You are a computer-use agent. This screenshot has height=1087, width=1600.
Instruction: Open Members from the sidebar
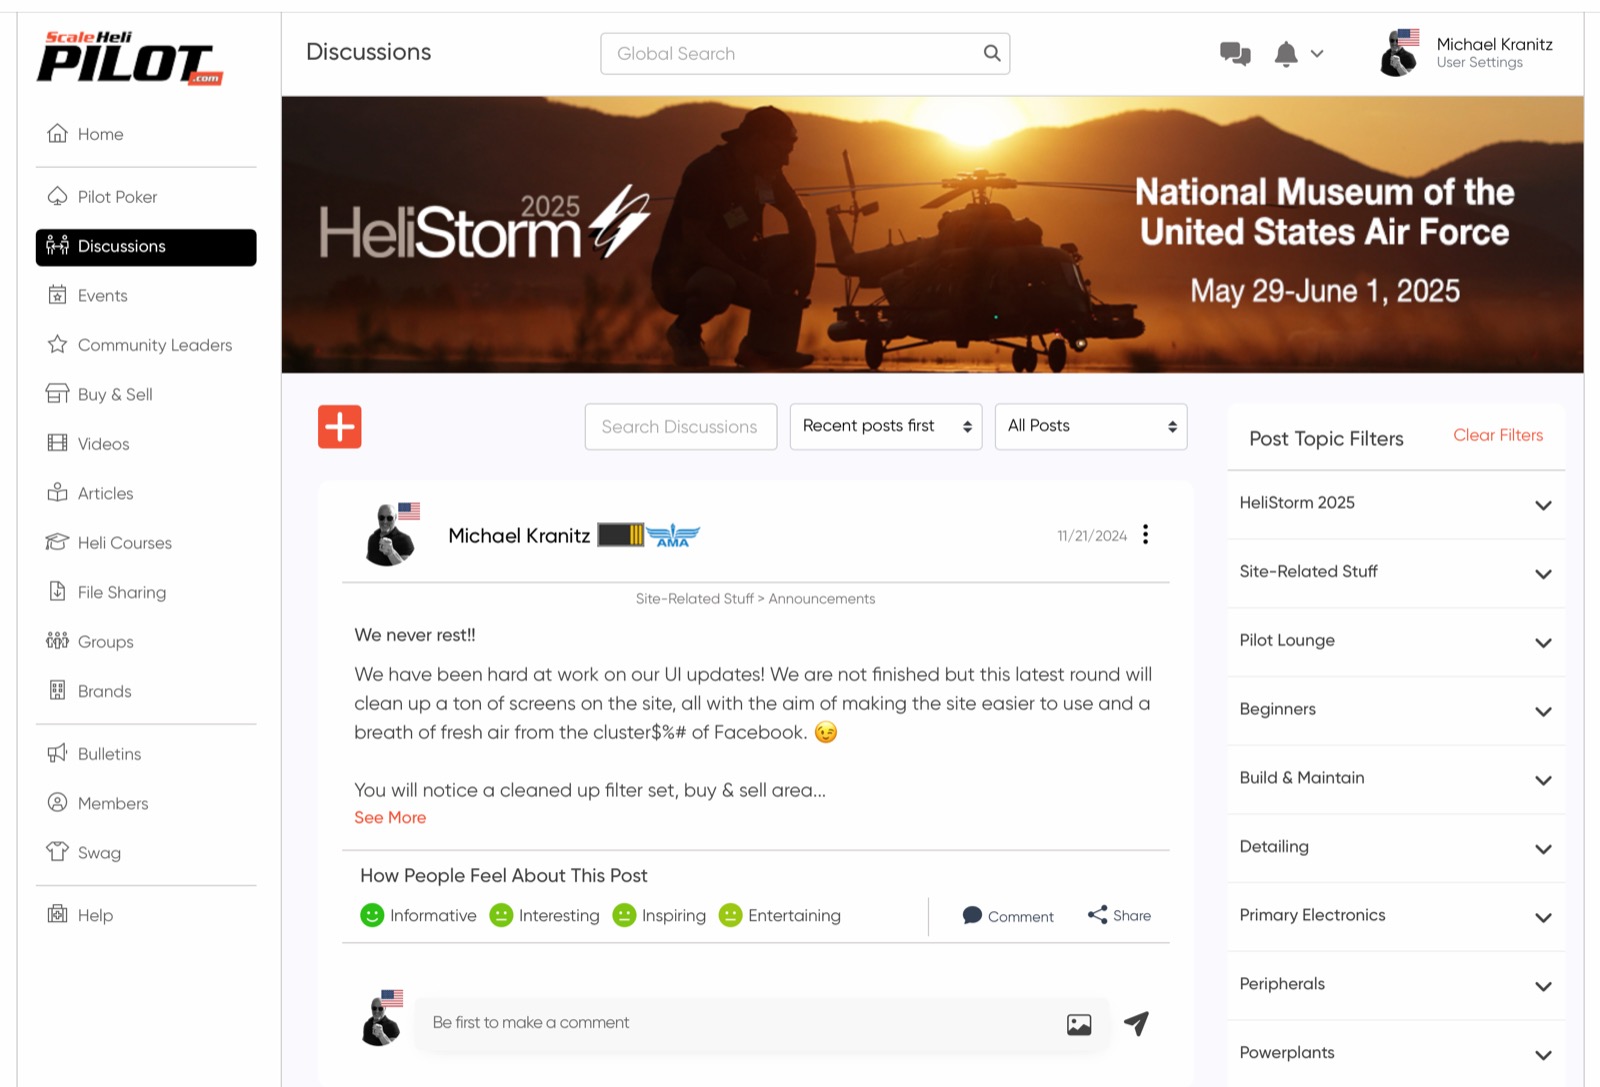146,803
